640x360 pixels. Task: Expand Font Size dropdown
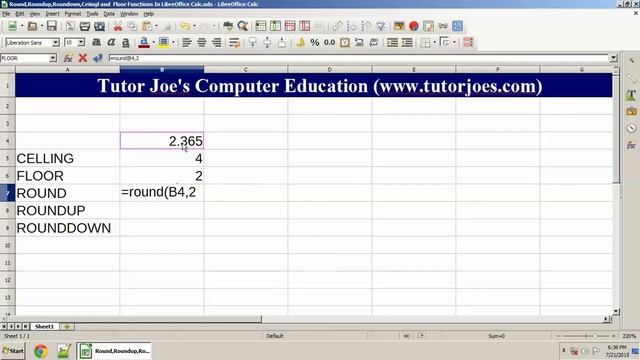click(81, 42)
